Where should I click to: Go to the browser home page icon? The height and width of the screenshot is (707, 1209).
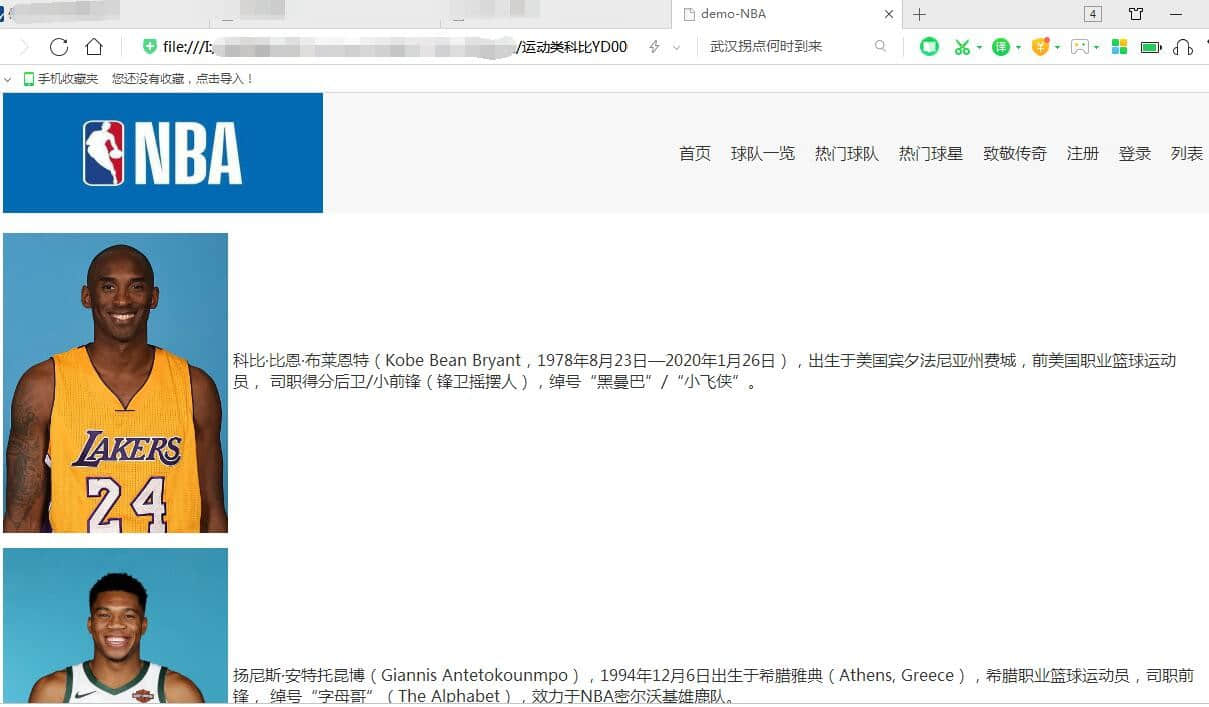click(x=94, y=47)
